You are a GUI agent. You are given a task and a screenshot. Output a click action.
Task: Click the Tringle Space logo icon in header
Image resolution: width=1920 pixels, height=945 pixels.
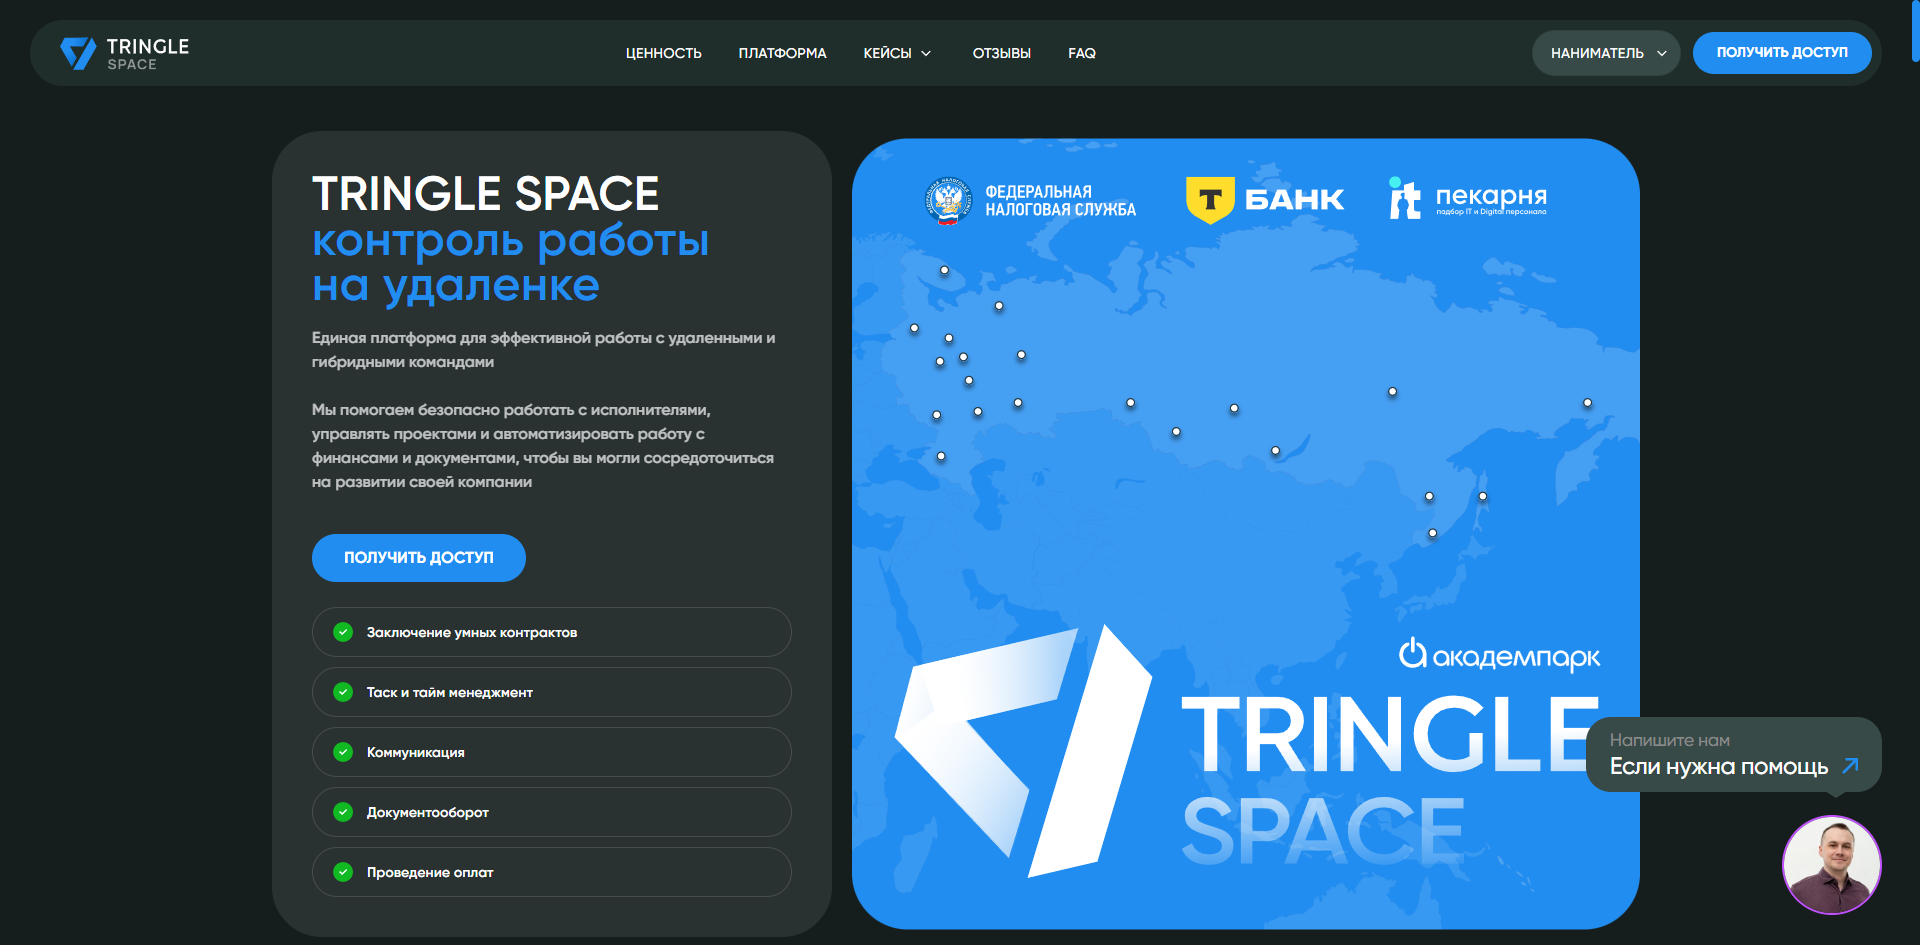click(78, 53)
